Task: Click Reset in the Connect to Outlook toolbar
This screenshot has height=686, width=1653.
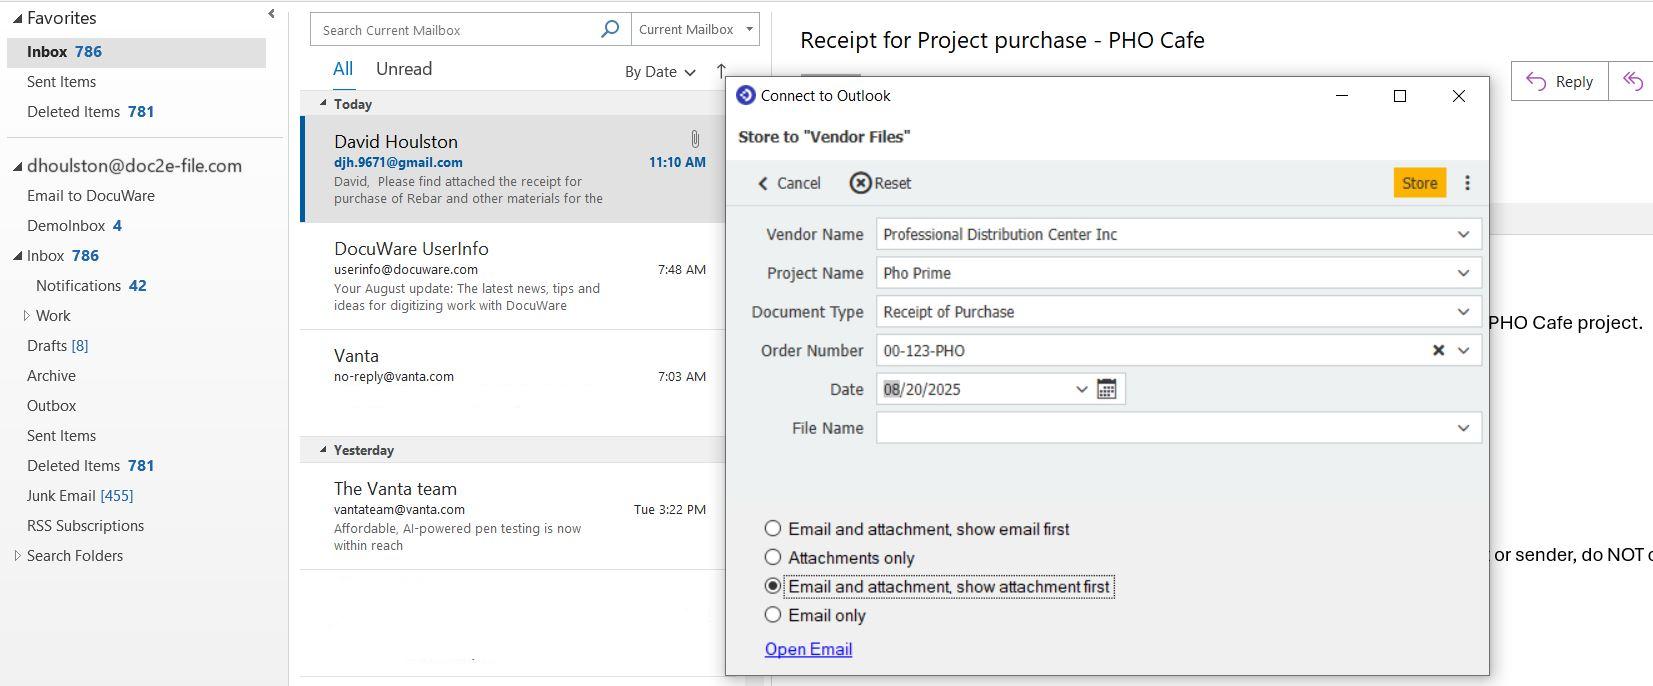Action: 880,183
